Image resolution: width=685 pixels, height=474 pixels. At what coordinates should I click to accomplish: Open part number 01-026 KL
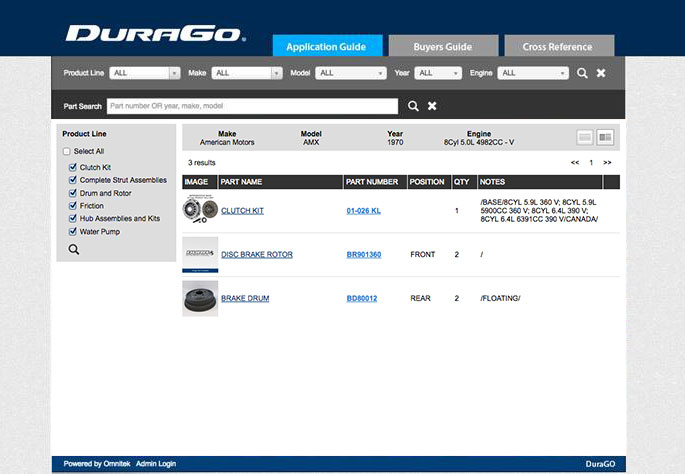point(363,211)
